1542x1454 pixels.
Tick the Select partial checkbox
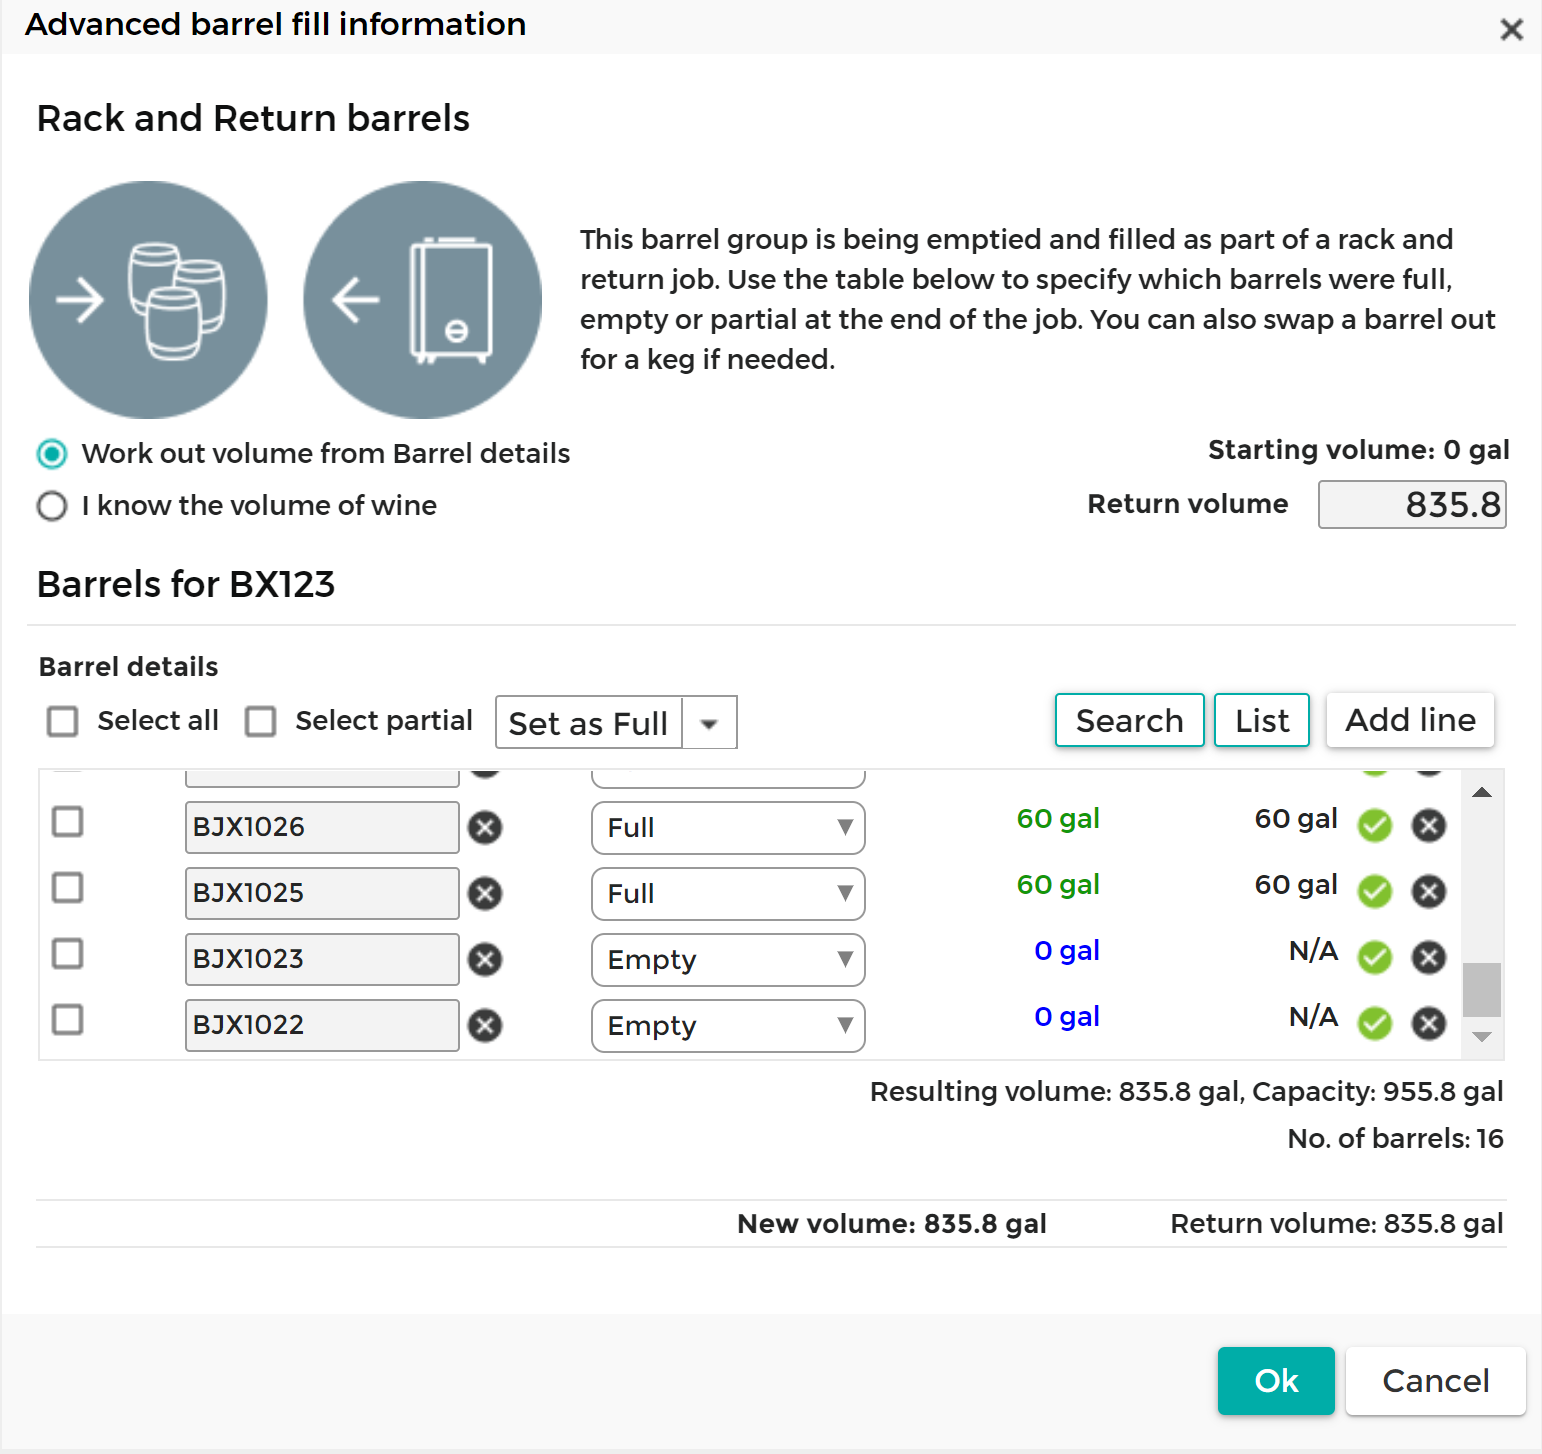point(261,722)
